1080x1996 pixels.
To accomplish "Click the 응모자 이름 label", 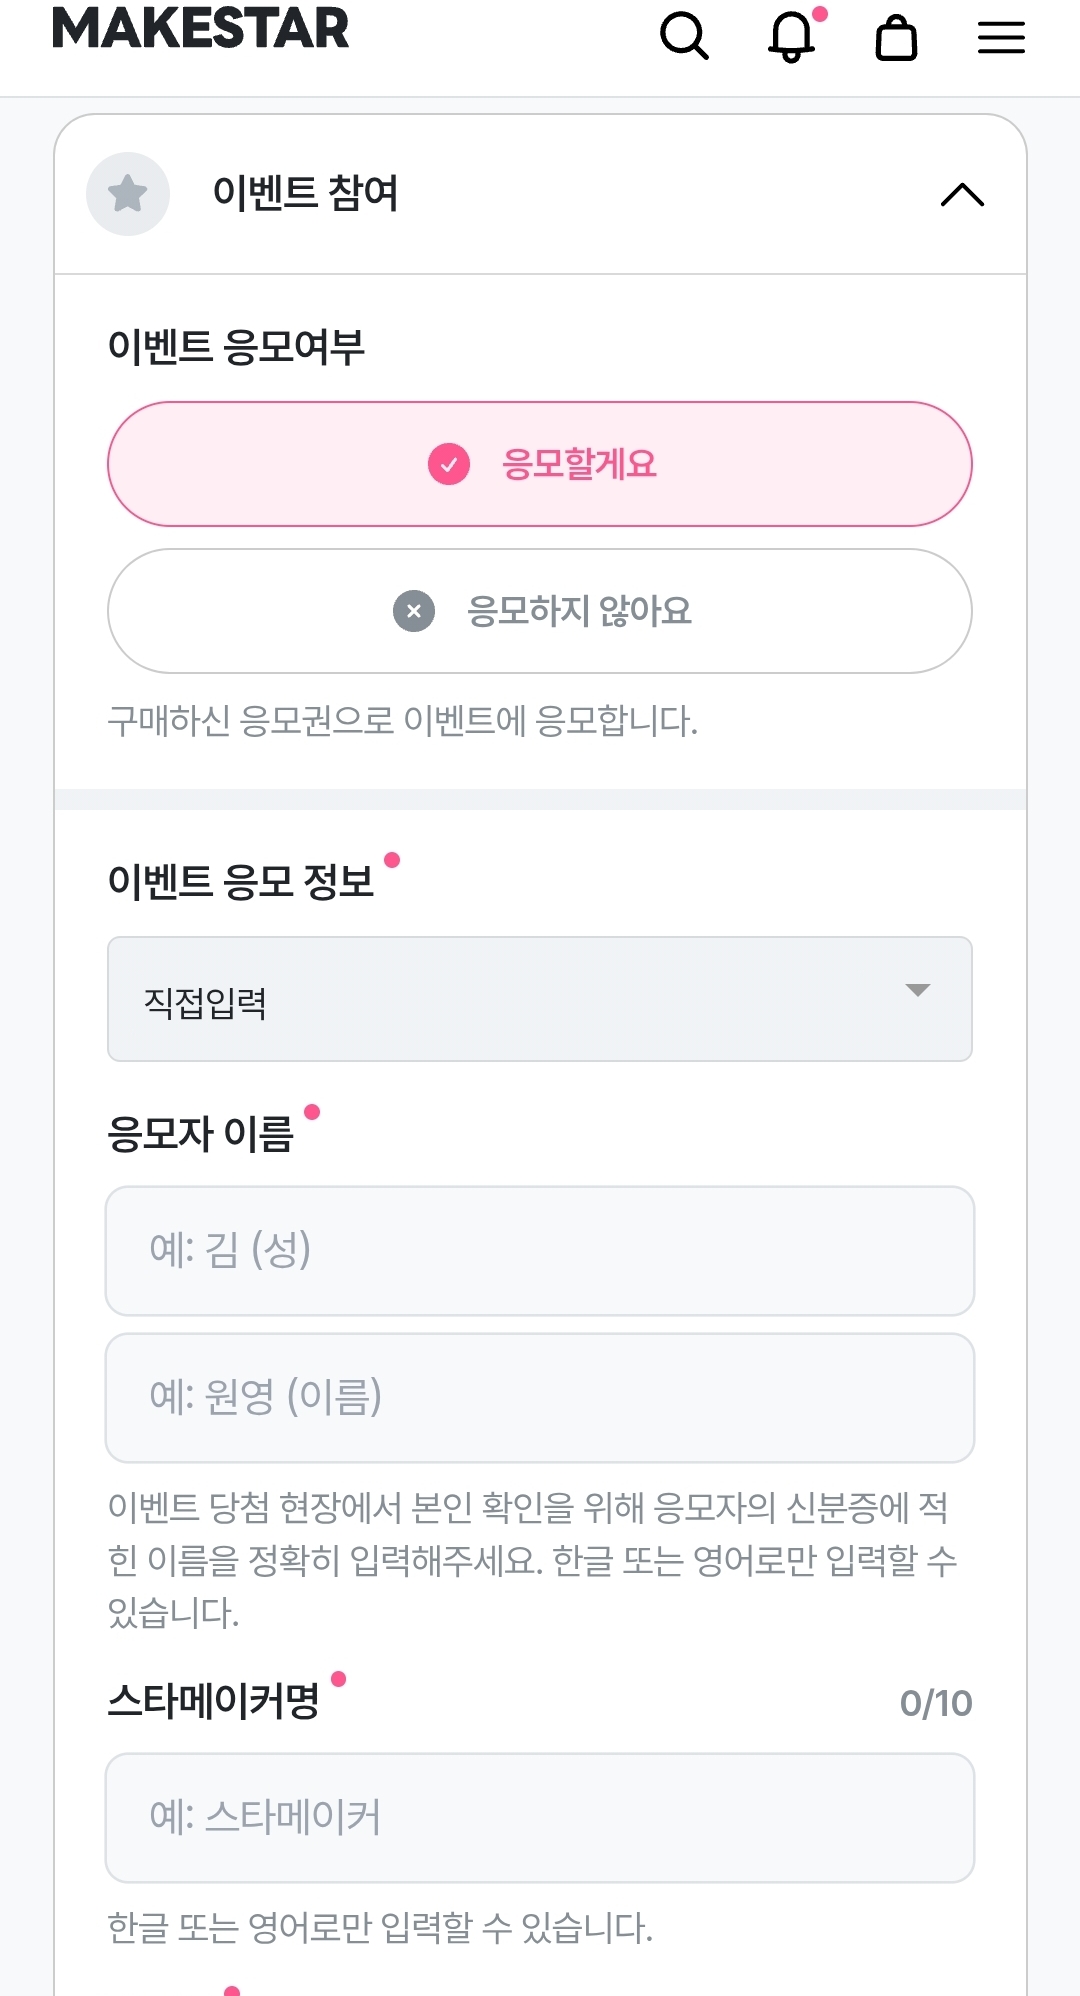I will coord(201,1134).
